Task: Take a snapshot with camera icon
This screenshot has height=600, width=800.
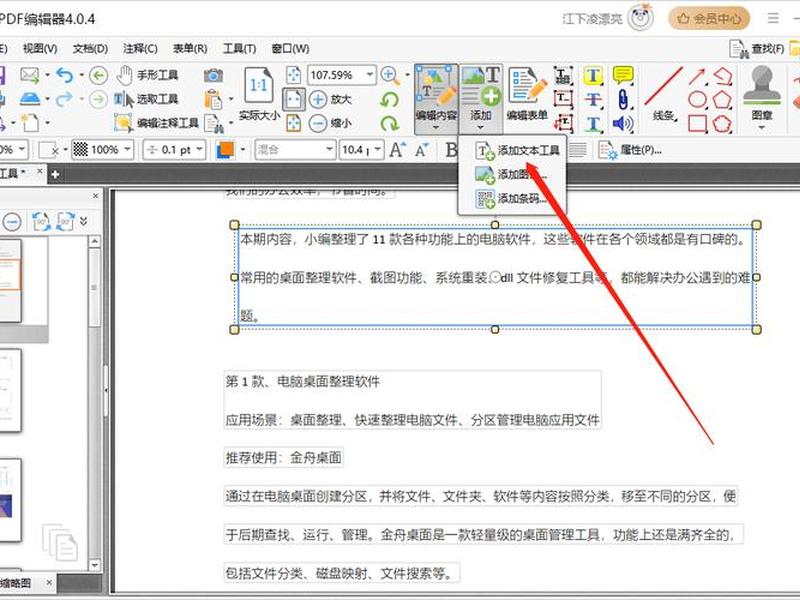Action: pyautogui.click(x=213, y=76)
